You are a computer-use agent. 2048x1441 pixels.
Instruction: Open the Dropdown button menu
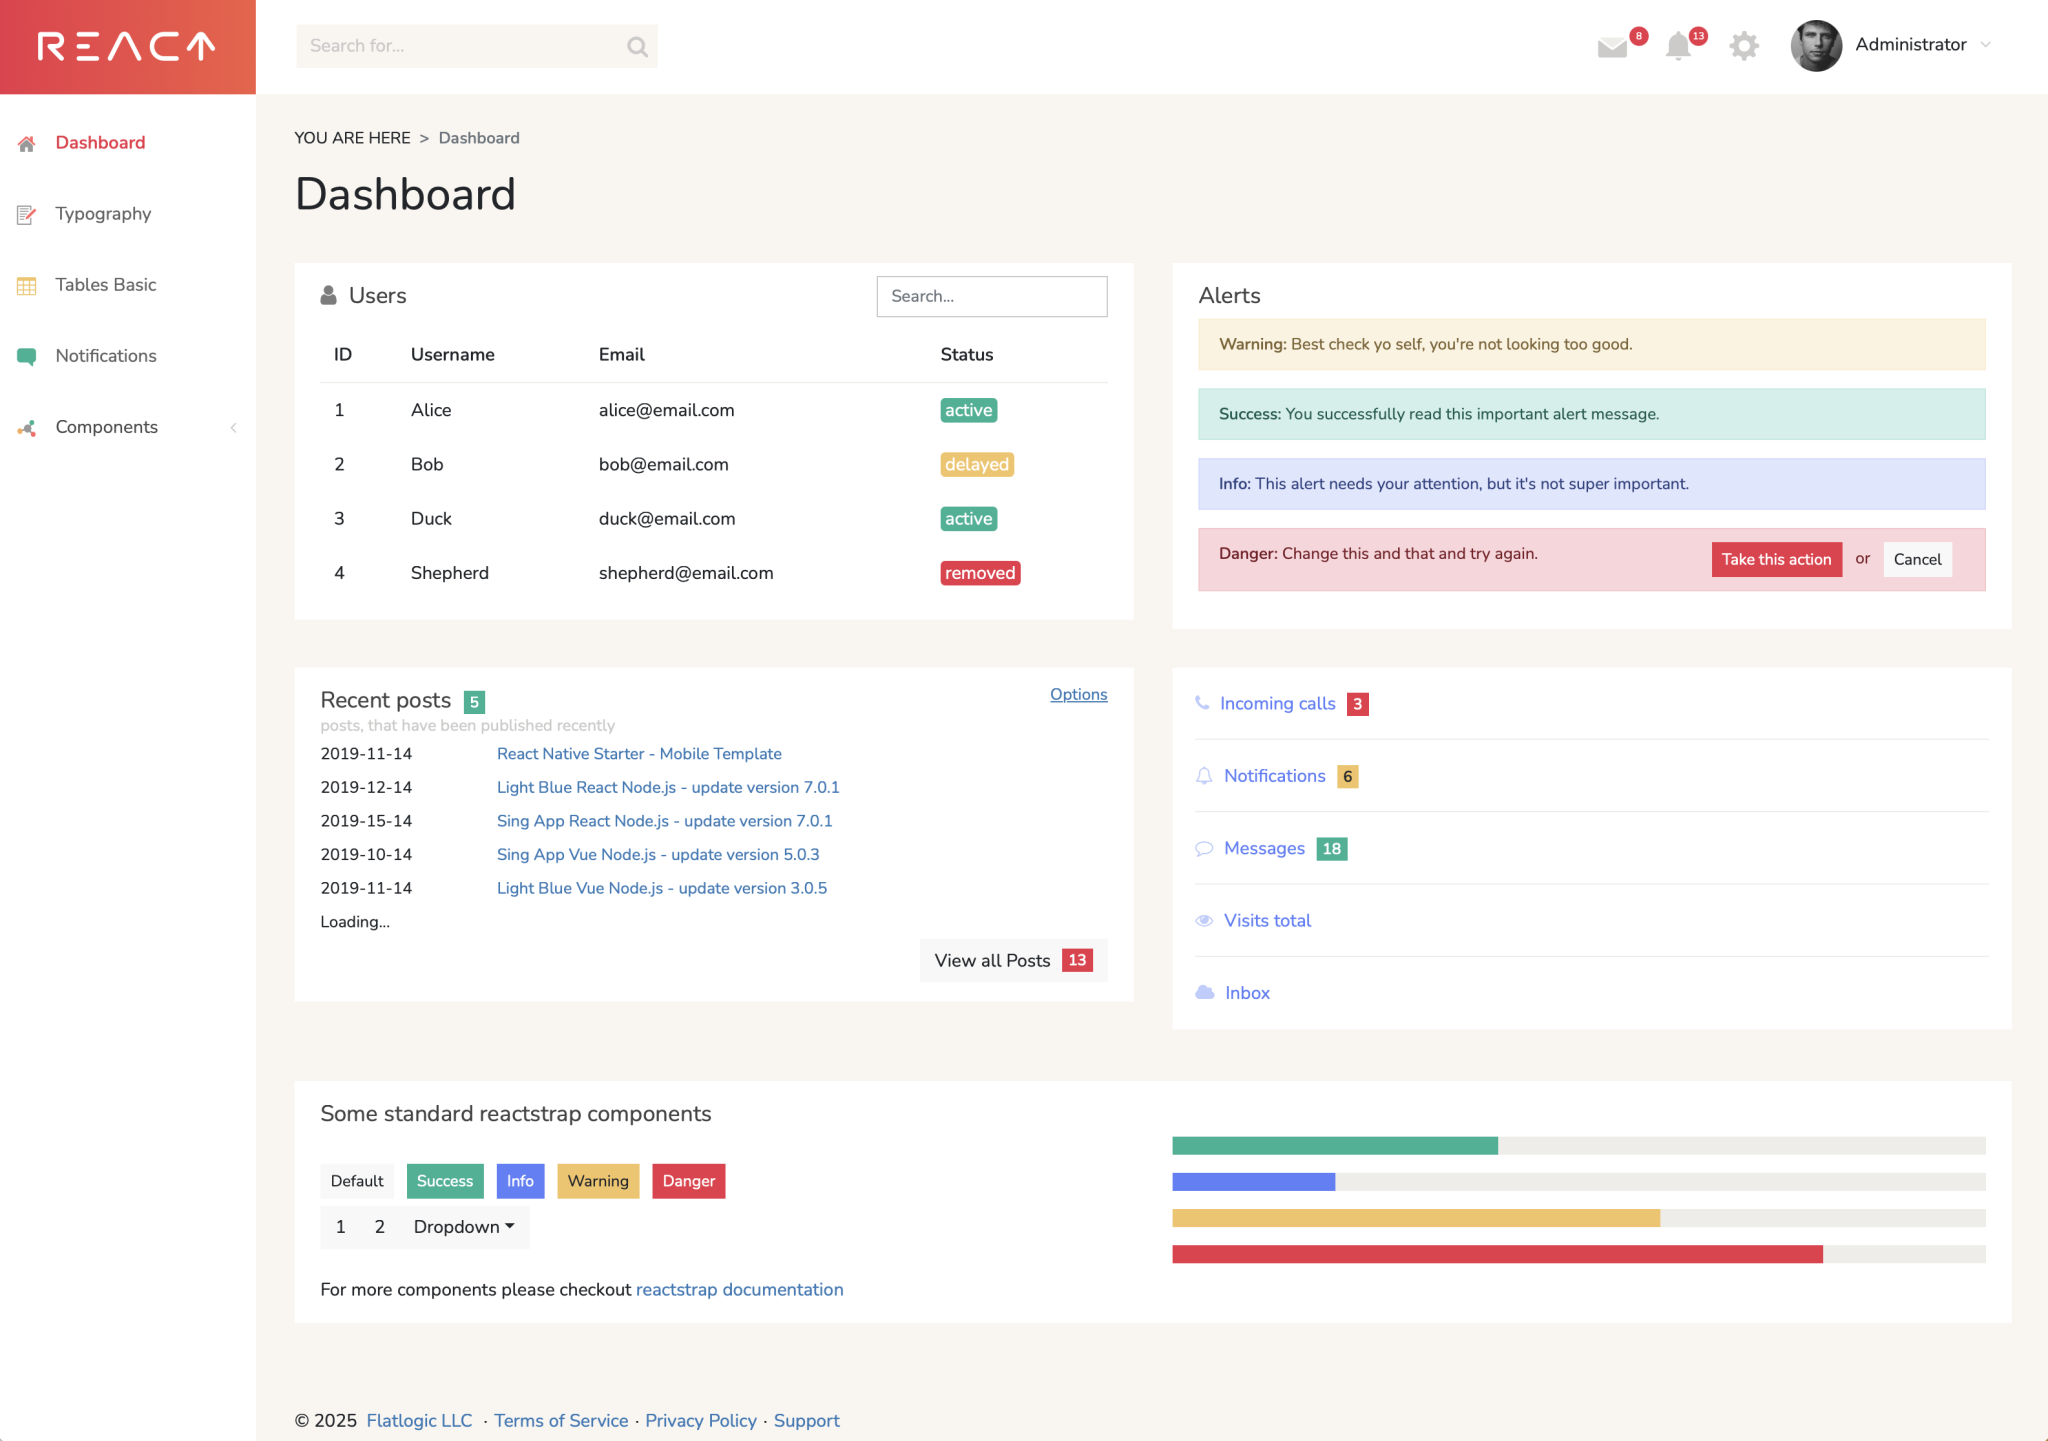[464, 1227]
